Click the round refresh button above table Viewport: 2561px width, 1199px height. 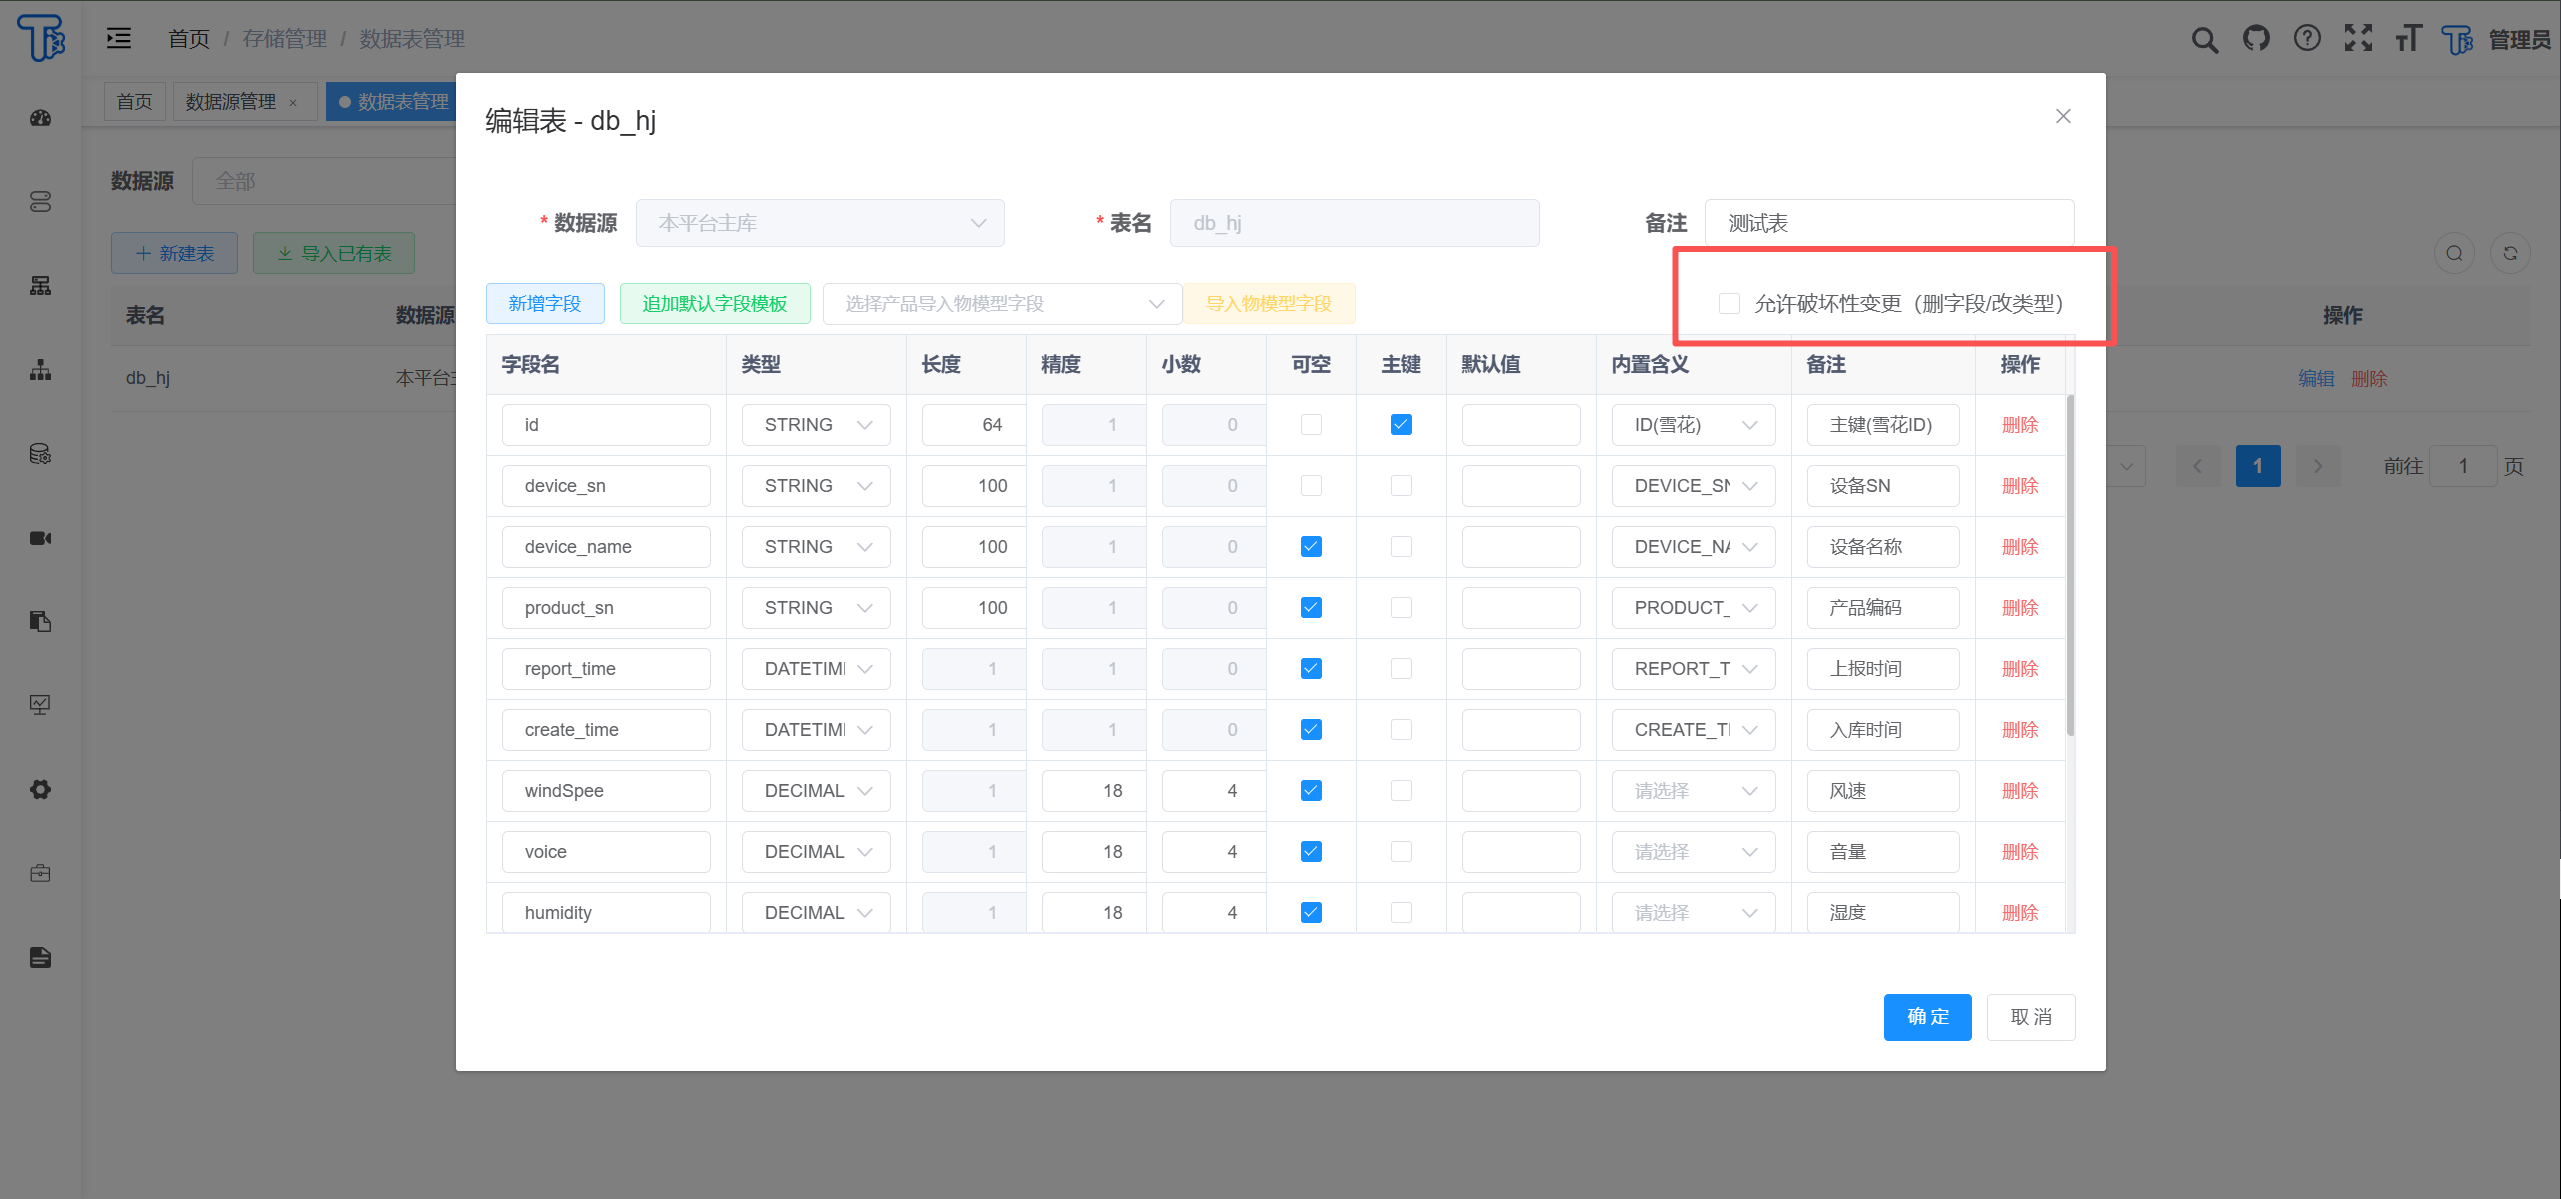[2510, 253]
